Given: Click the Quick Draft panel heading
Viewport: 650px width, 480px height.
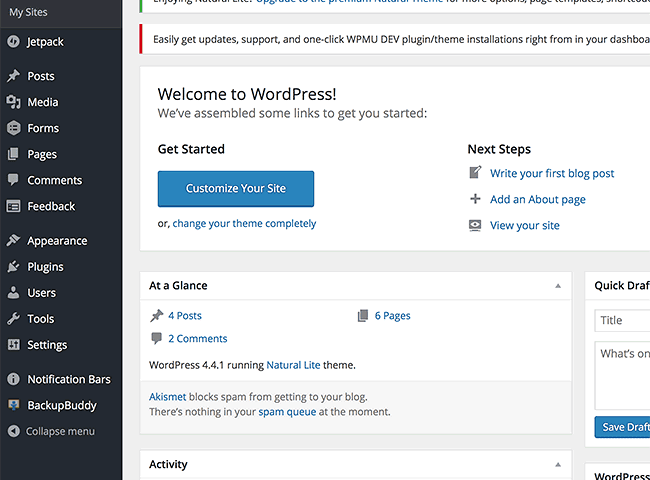Looking at the screenshot, I should click(x=621, y=286).
